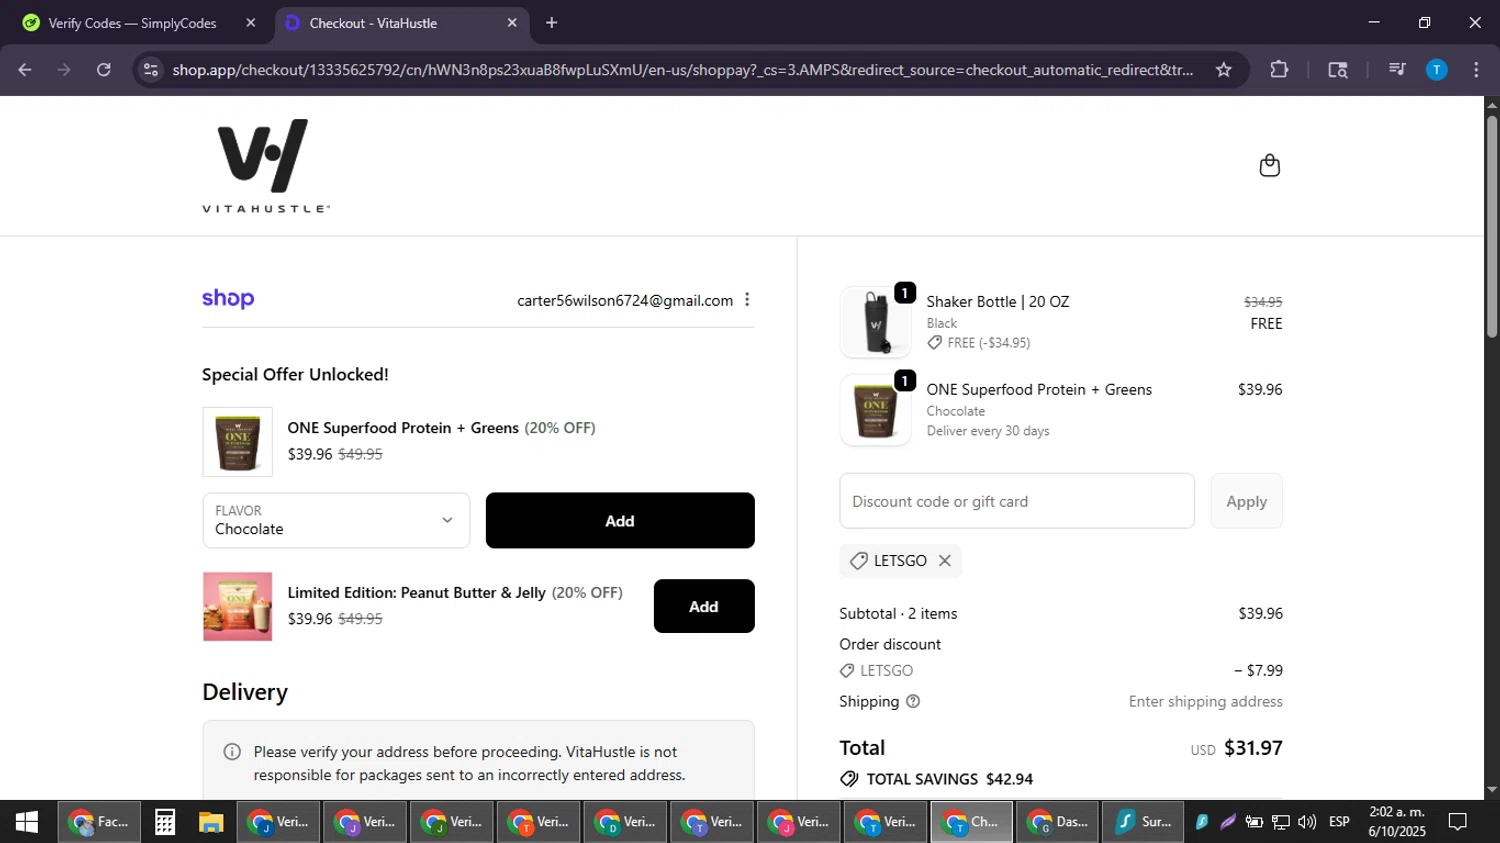Click the order discount amount – $7.99
This screenshot has height=843, width=1500.
(x=1258, y=671)
